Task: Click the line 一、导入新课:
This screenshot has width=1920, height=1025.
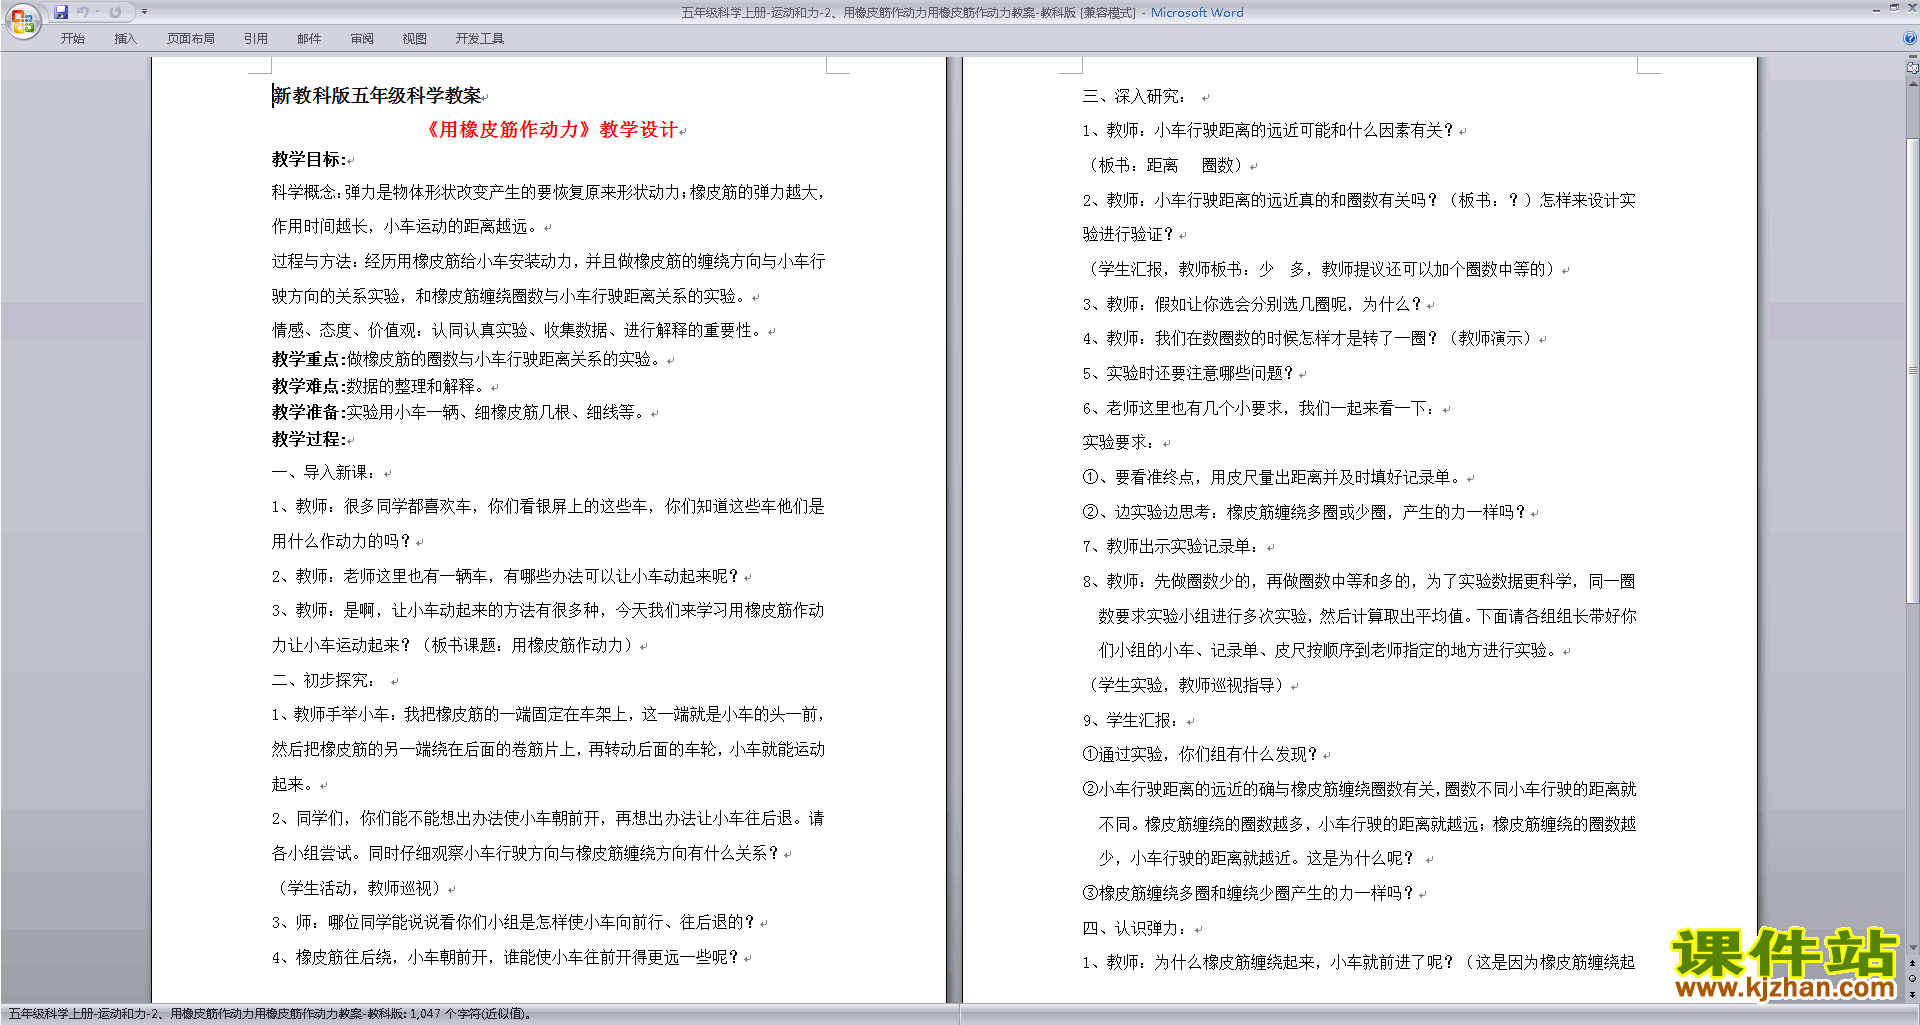Action: pos(324,473)
